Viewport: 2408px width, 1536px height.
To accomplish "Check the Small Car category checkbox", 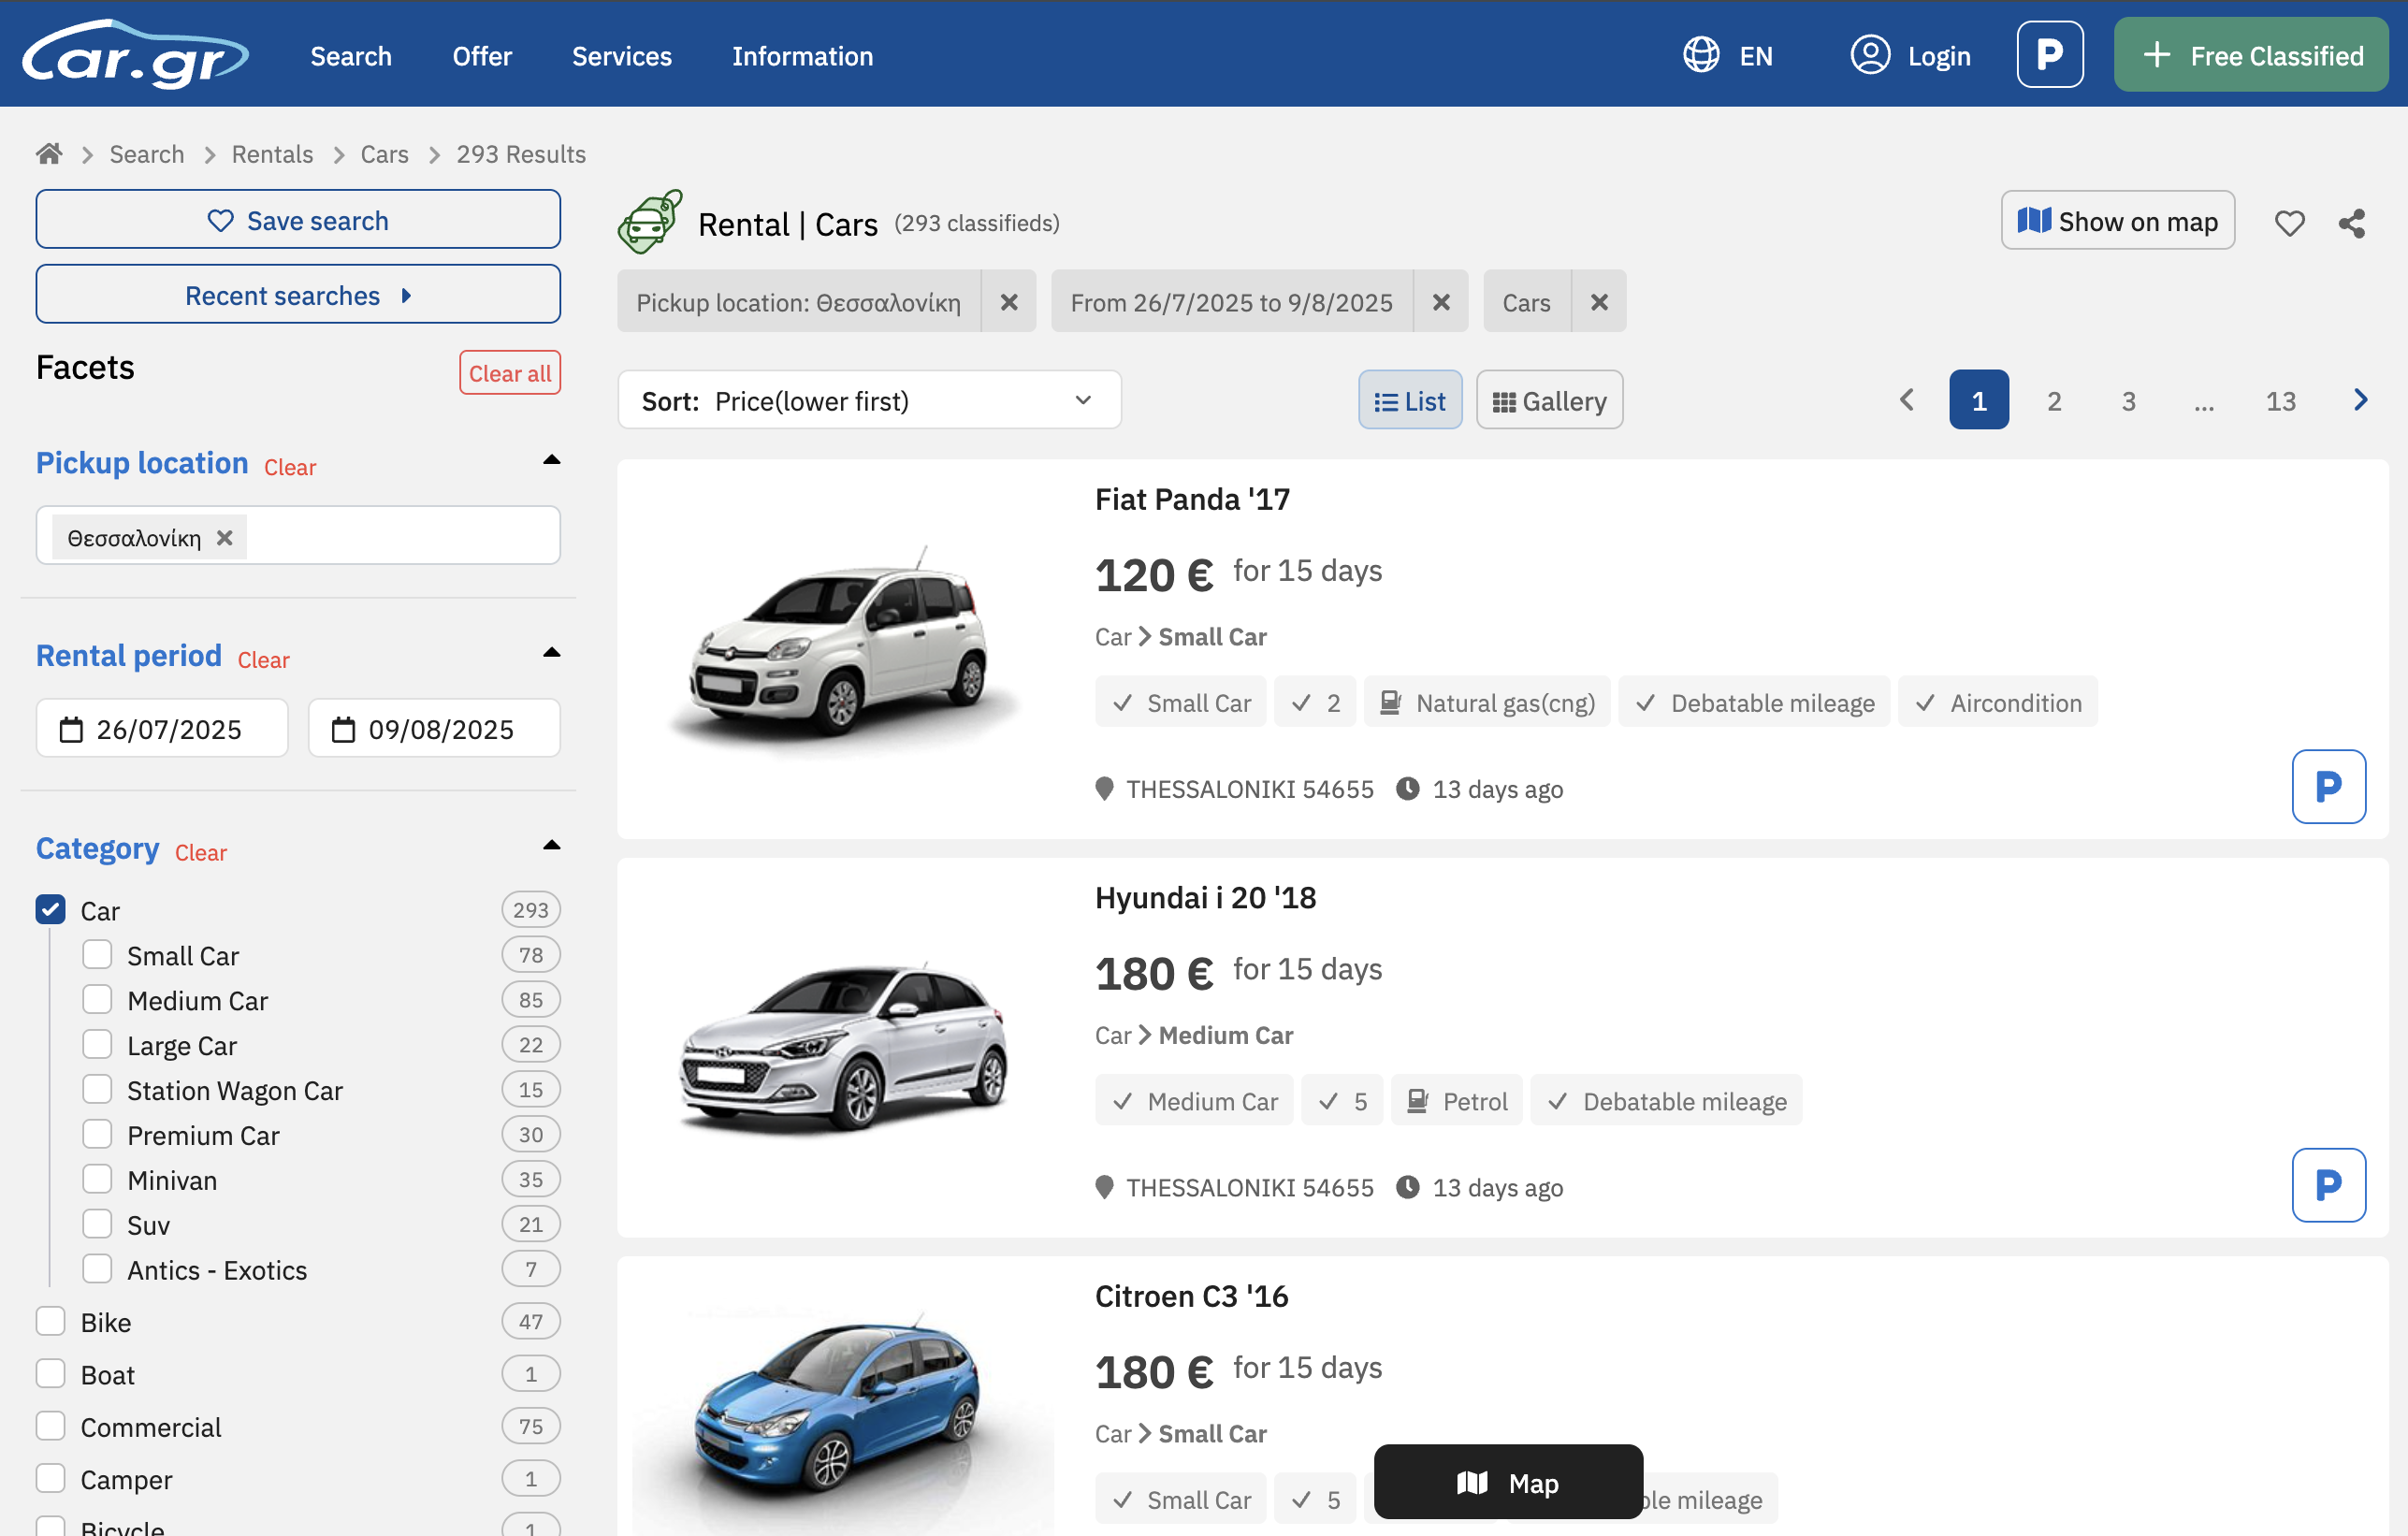I will [x=97, y=955].
